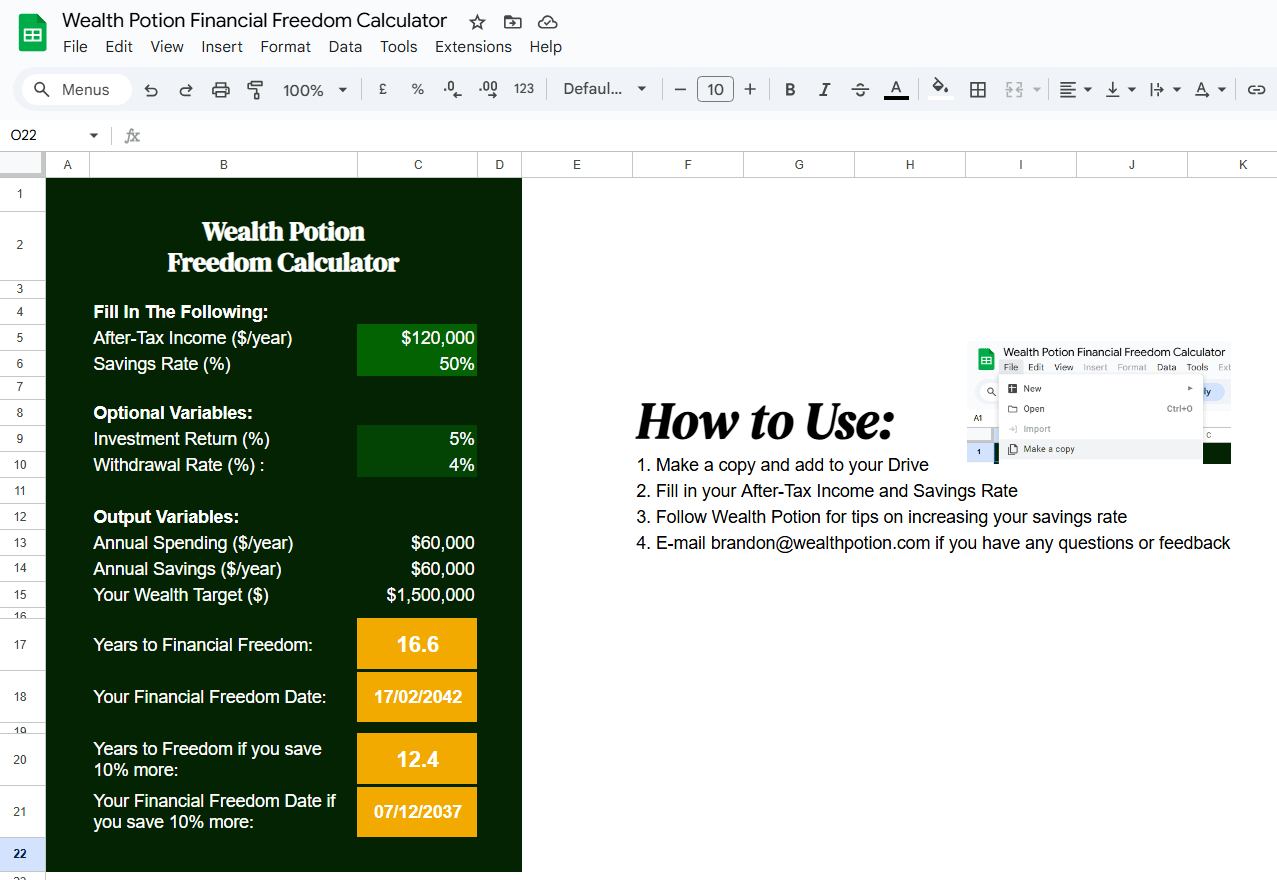The image size is (1277, 880).
Task: Toggle strikethrough formatting
Action: click(860, 90)
